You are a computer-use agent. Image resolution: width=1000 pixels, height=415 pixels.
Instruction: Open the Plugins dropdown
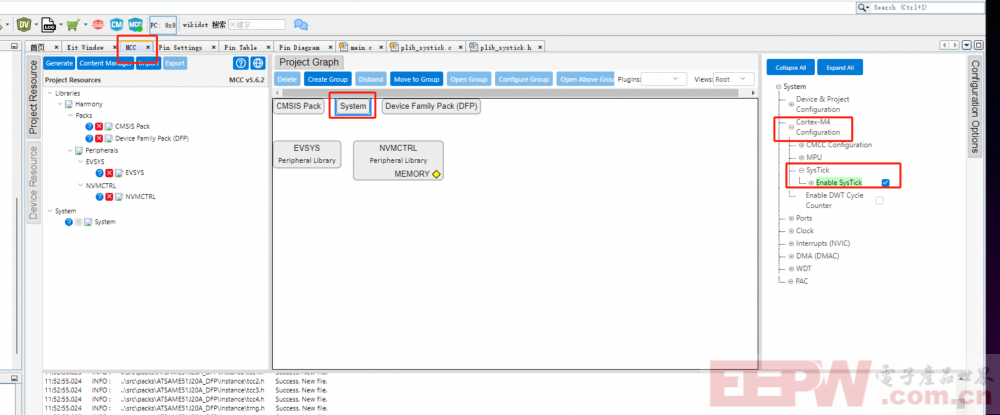point(663,79)
